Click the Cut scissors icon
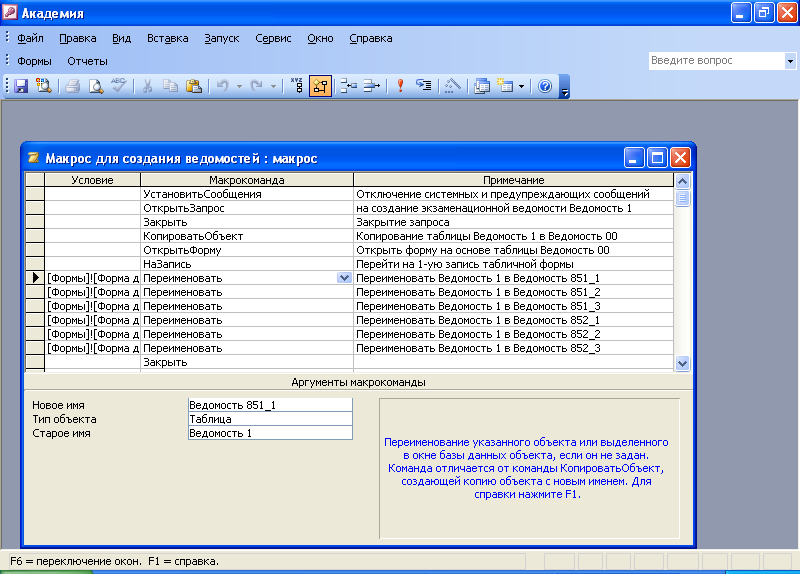This screenshot has width=800, height=574. point(147,86)
